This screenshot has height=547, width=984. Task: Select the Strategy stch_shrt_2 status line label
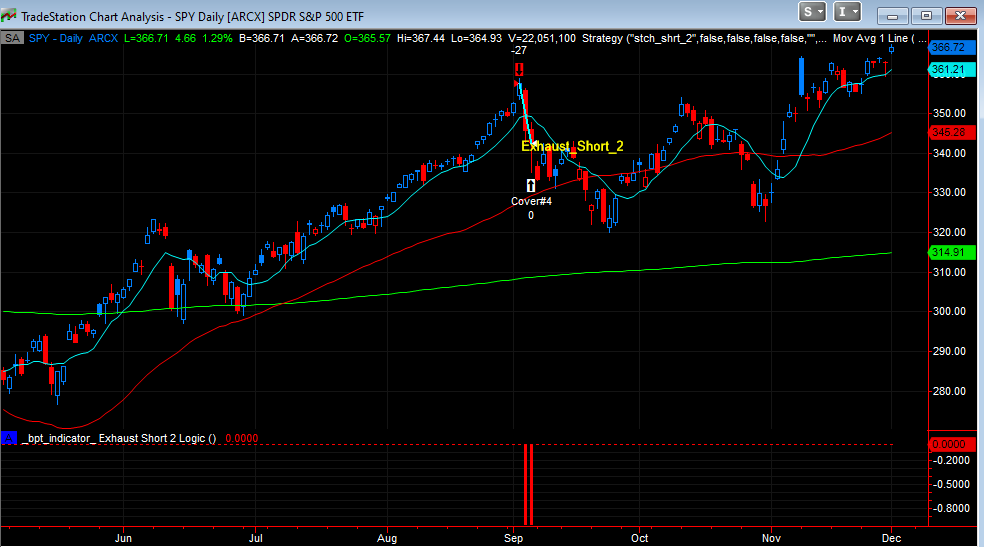[x=704, y=38]
